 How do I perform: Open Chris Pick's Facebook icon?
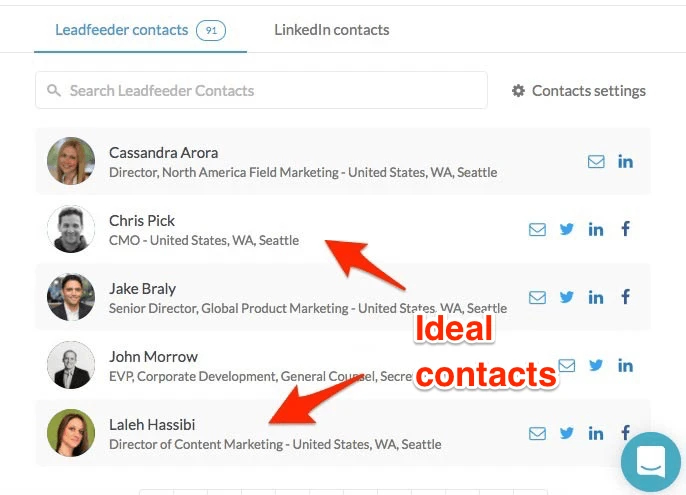[625, 229]
